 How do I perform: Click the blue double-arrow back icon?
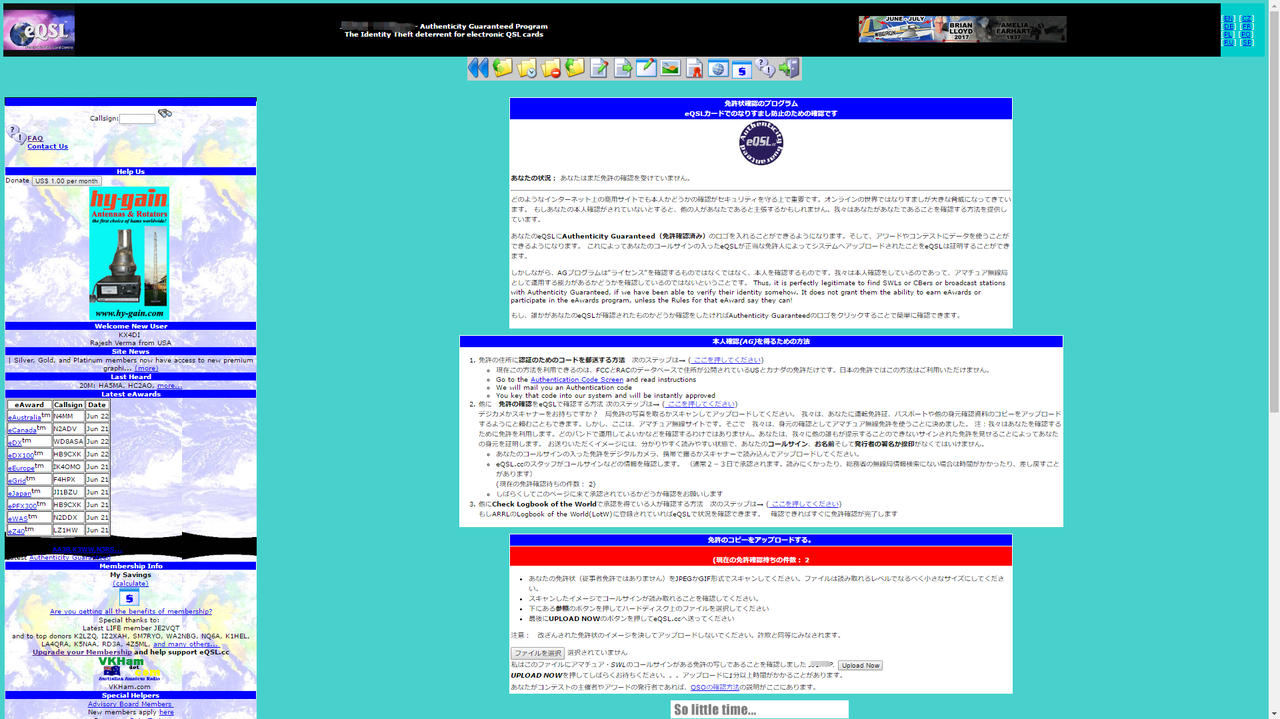pyautogui.click(x=478, y=68)
